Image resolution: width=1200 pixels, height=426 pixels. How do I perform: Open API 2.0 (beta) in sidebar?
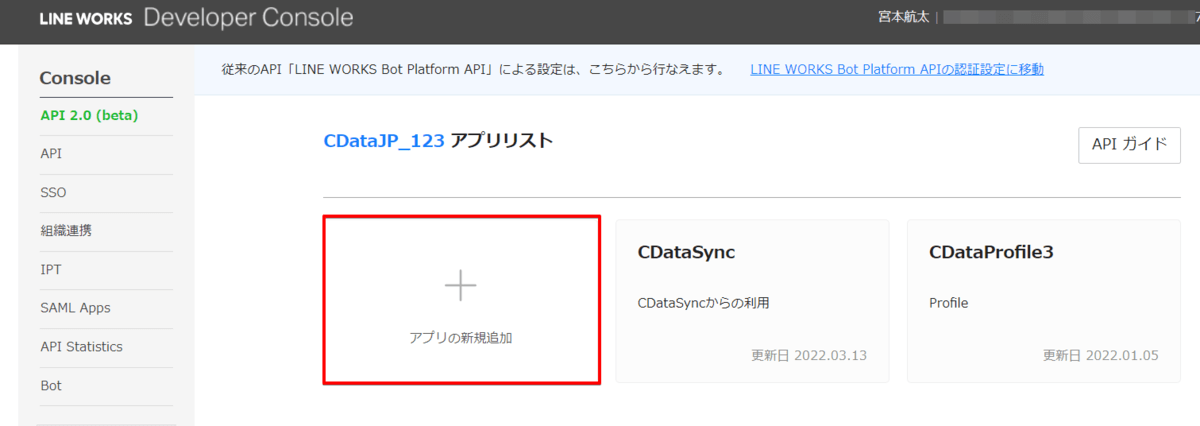click(90, 115)
